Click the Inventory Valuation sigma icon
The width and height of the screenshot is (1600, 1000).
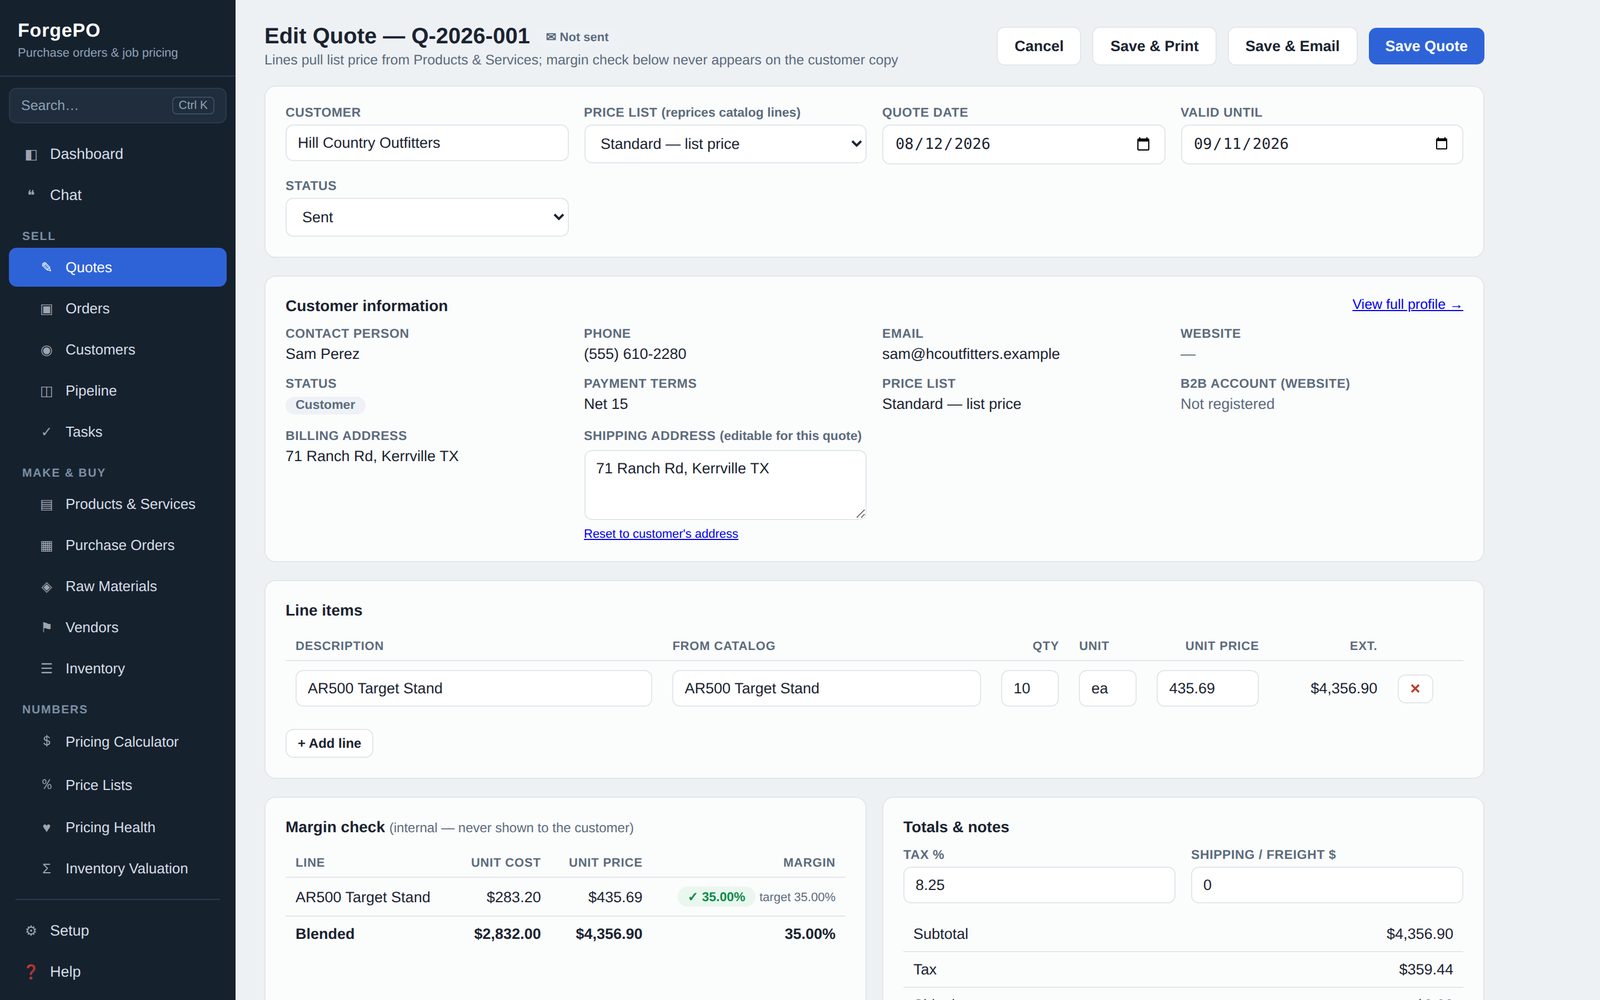(x=46, y=868)
